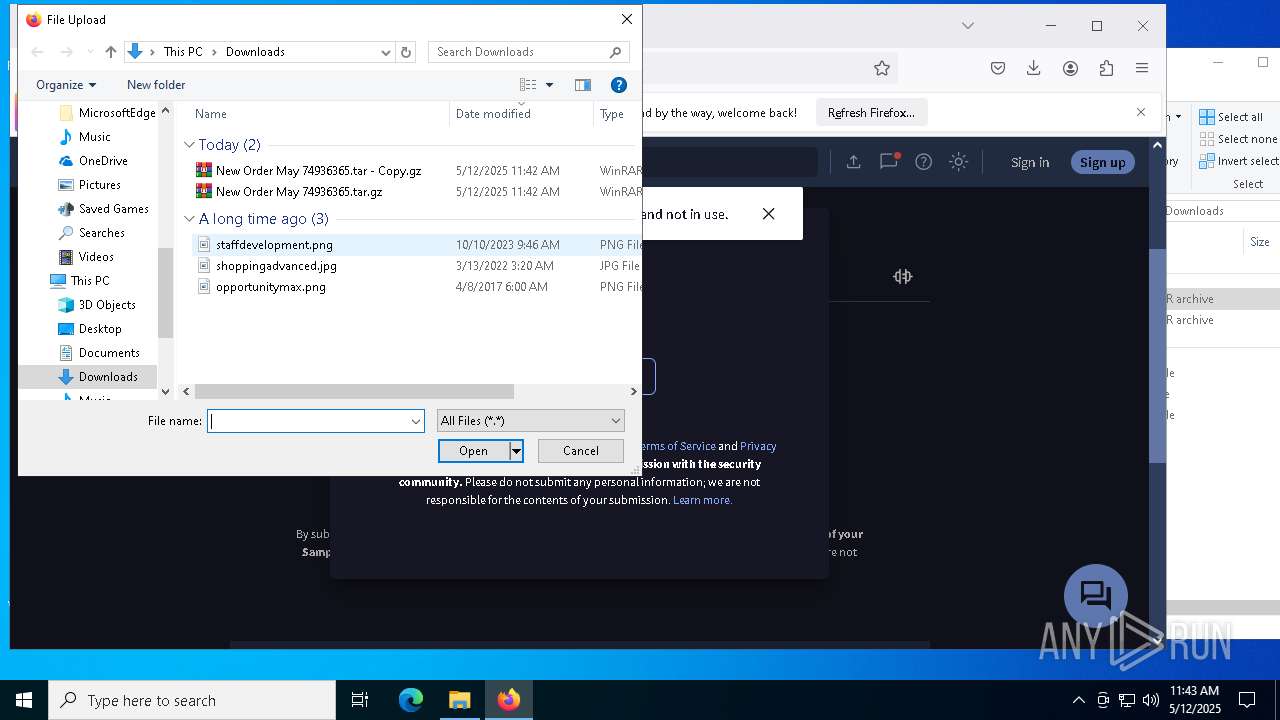The width and height of the screenshot is (1280, 720).
Task: Select Desktop in navigation tree
Action: [x=100, y=329]
